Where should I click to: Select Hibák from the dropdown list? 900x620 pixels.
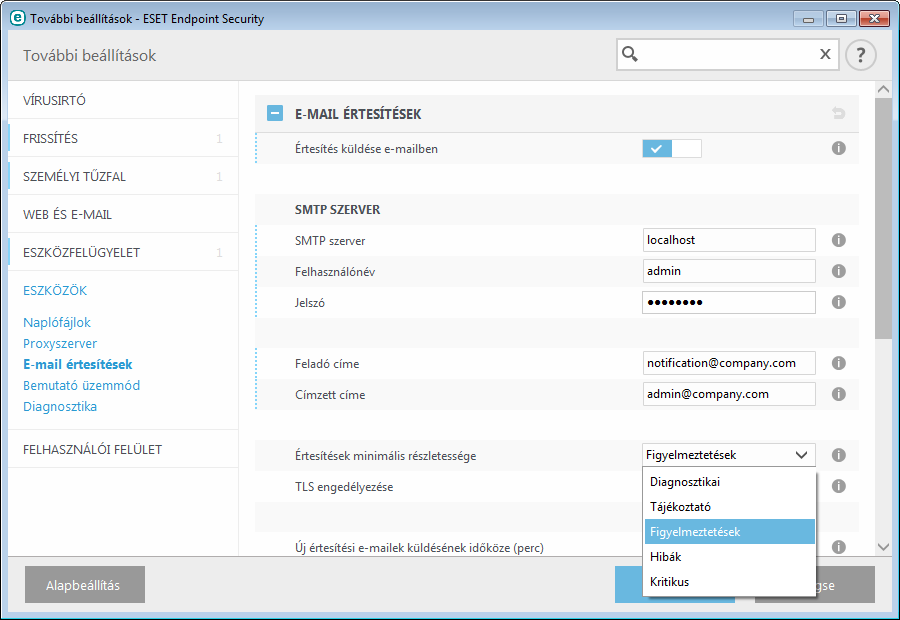tap(730, 557)
